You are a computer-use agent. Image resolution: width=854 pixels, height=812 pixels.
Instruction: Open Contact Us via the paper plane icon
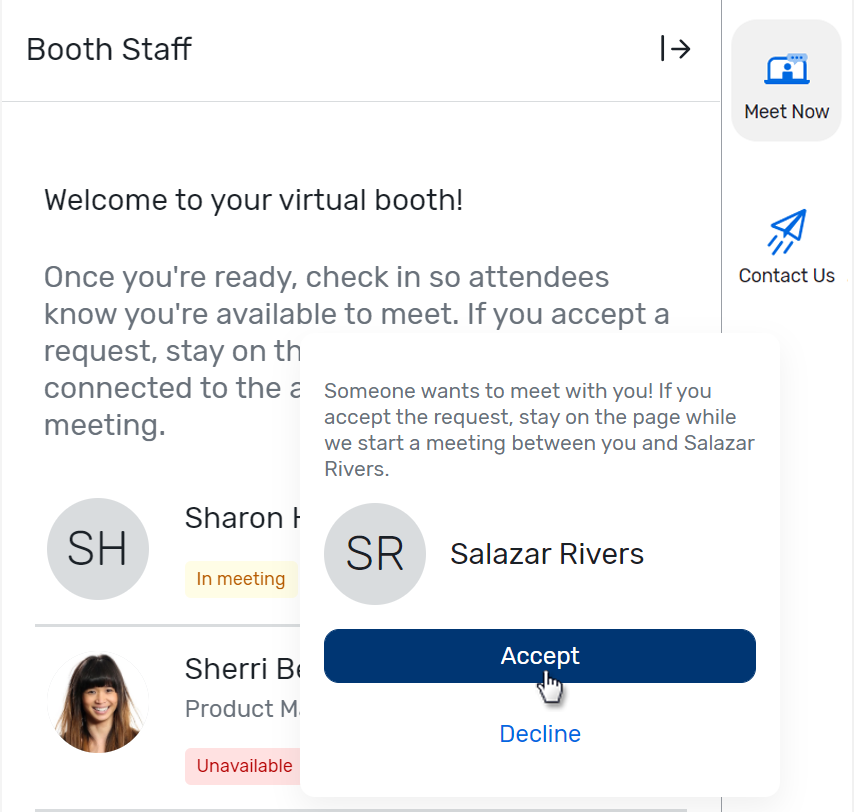[786, 231]
